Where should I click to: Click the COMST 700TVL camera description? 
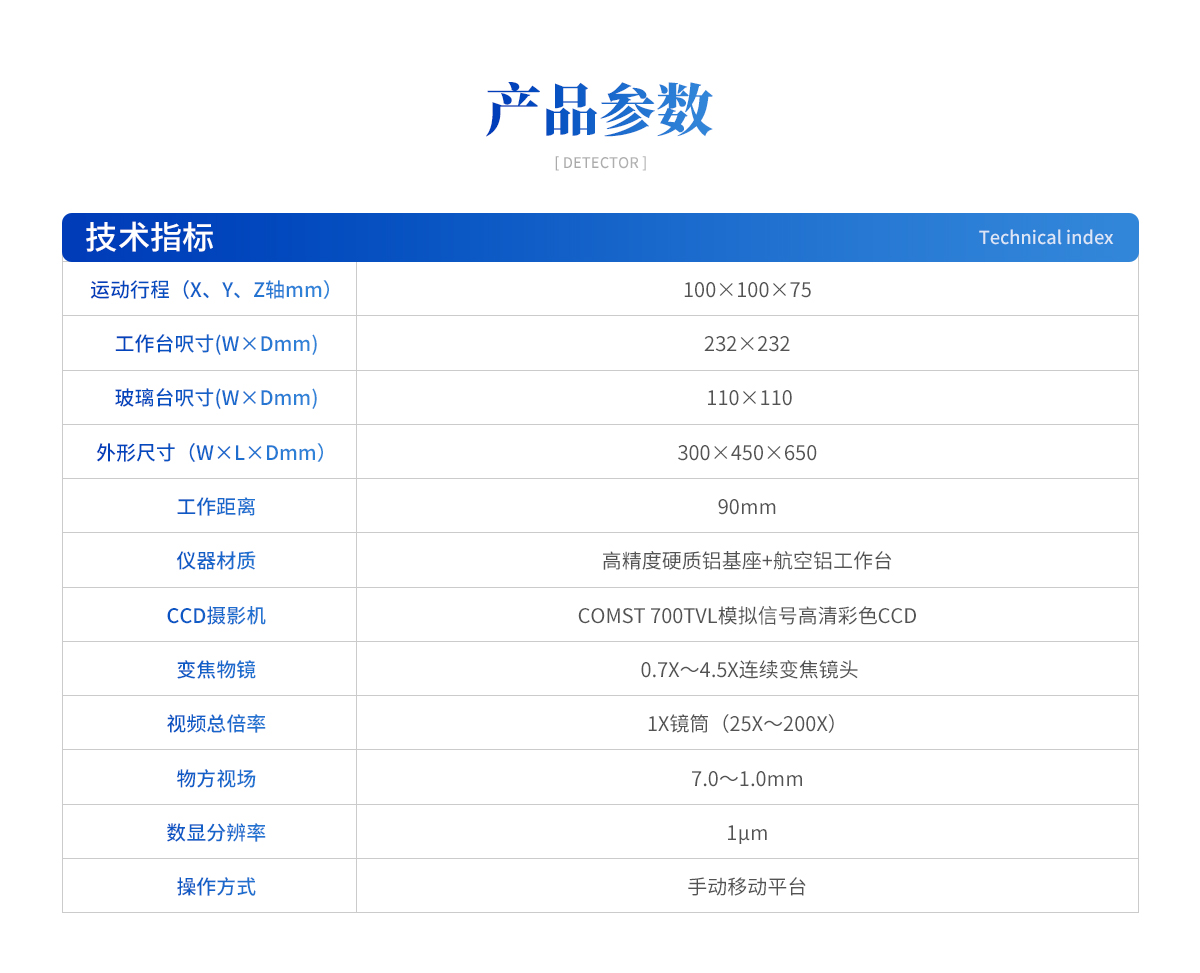747,616
